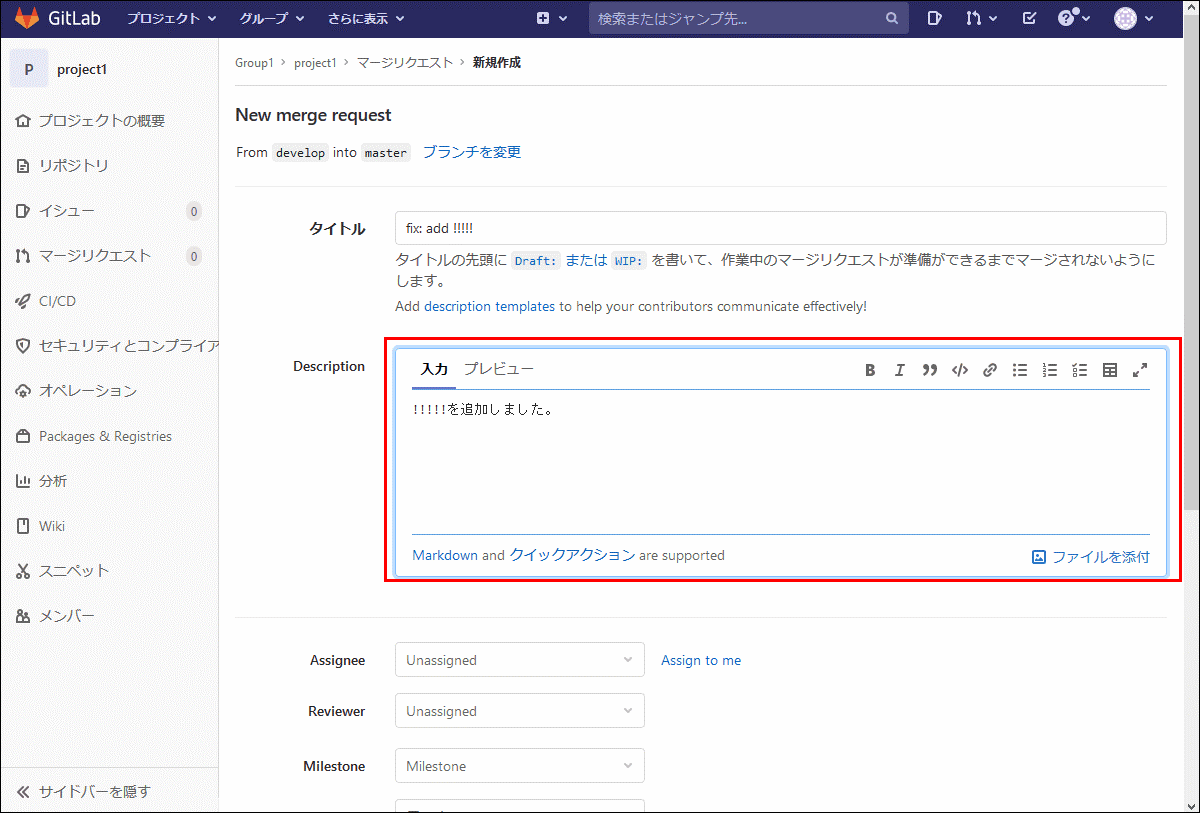Viewport: 1200px width, 813px height.
Task: Focus the タイトル input field
Action: pyautogui.click(x=781, y=228)
